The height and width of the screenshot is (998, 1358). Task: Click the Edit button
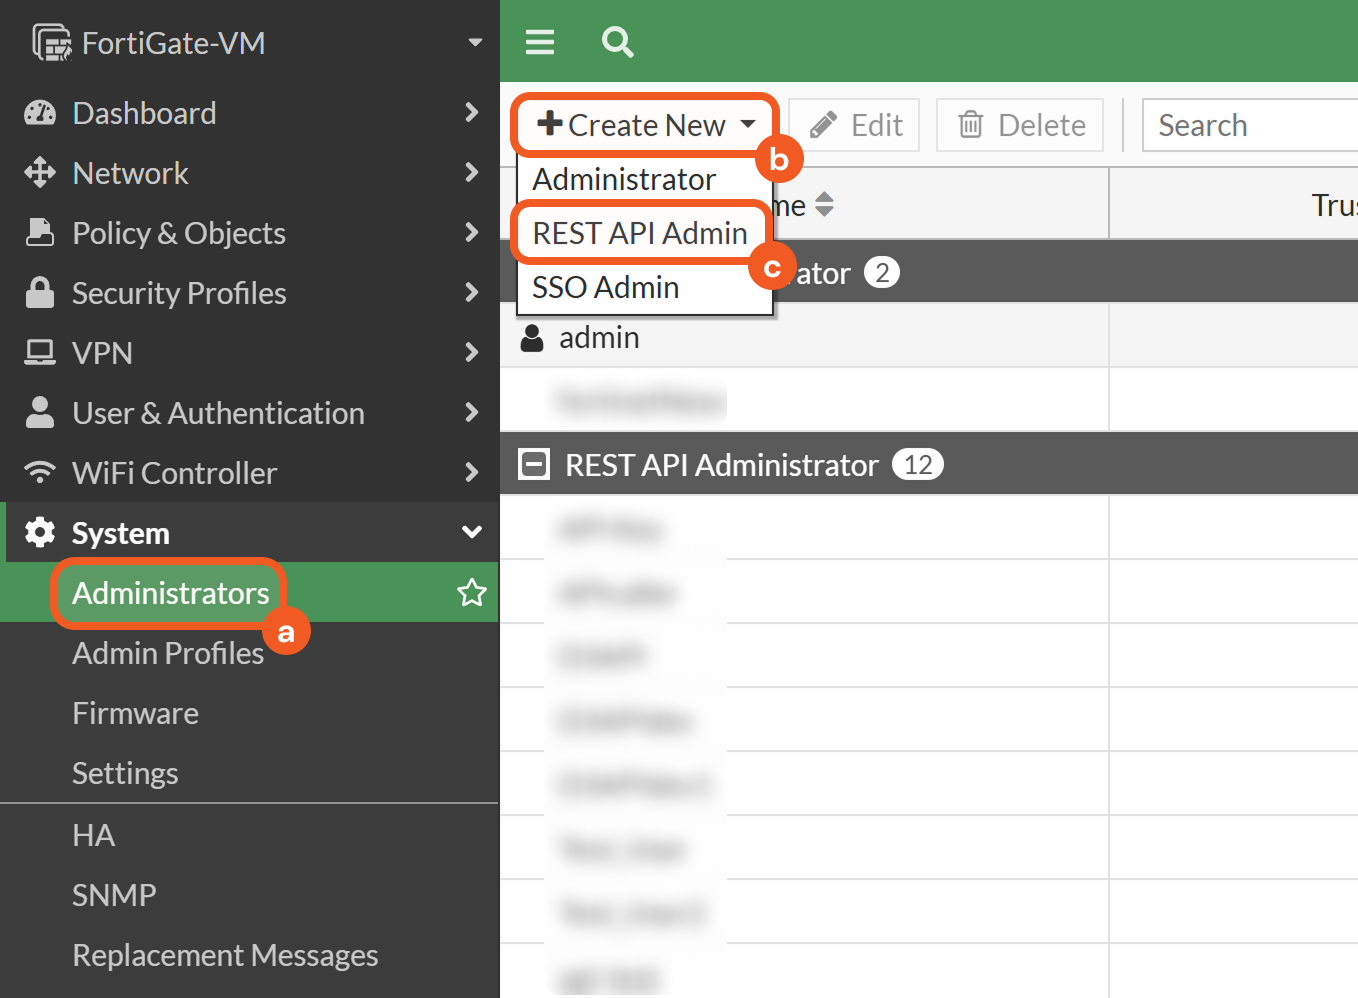(855, 125)
